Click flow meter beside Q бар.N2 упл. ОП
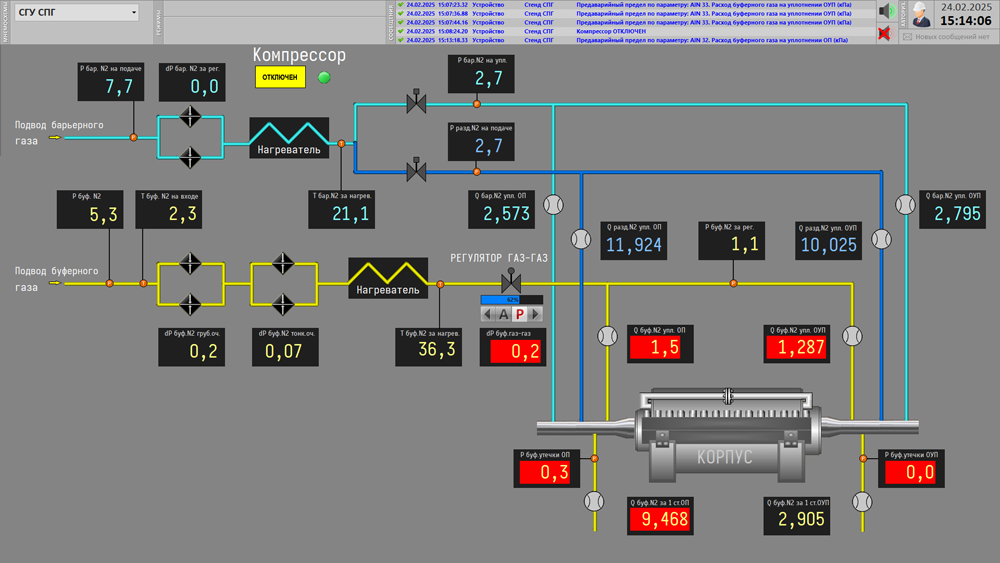This screenshot has height=563, width=1000. point(554,205)
